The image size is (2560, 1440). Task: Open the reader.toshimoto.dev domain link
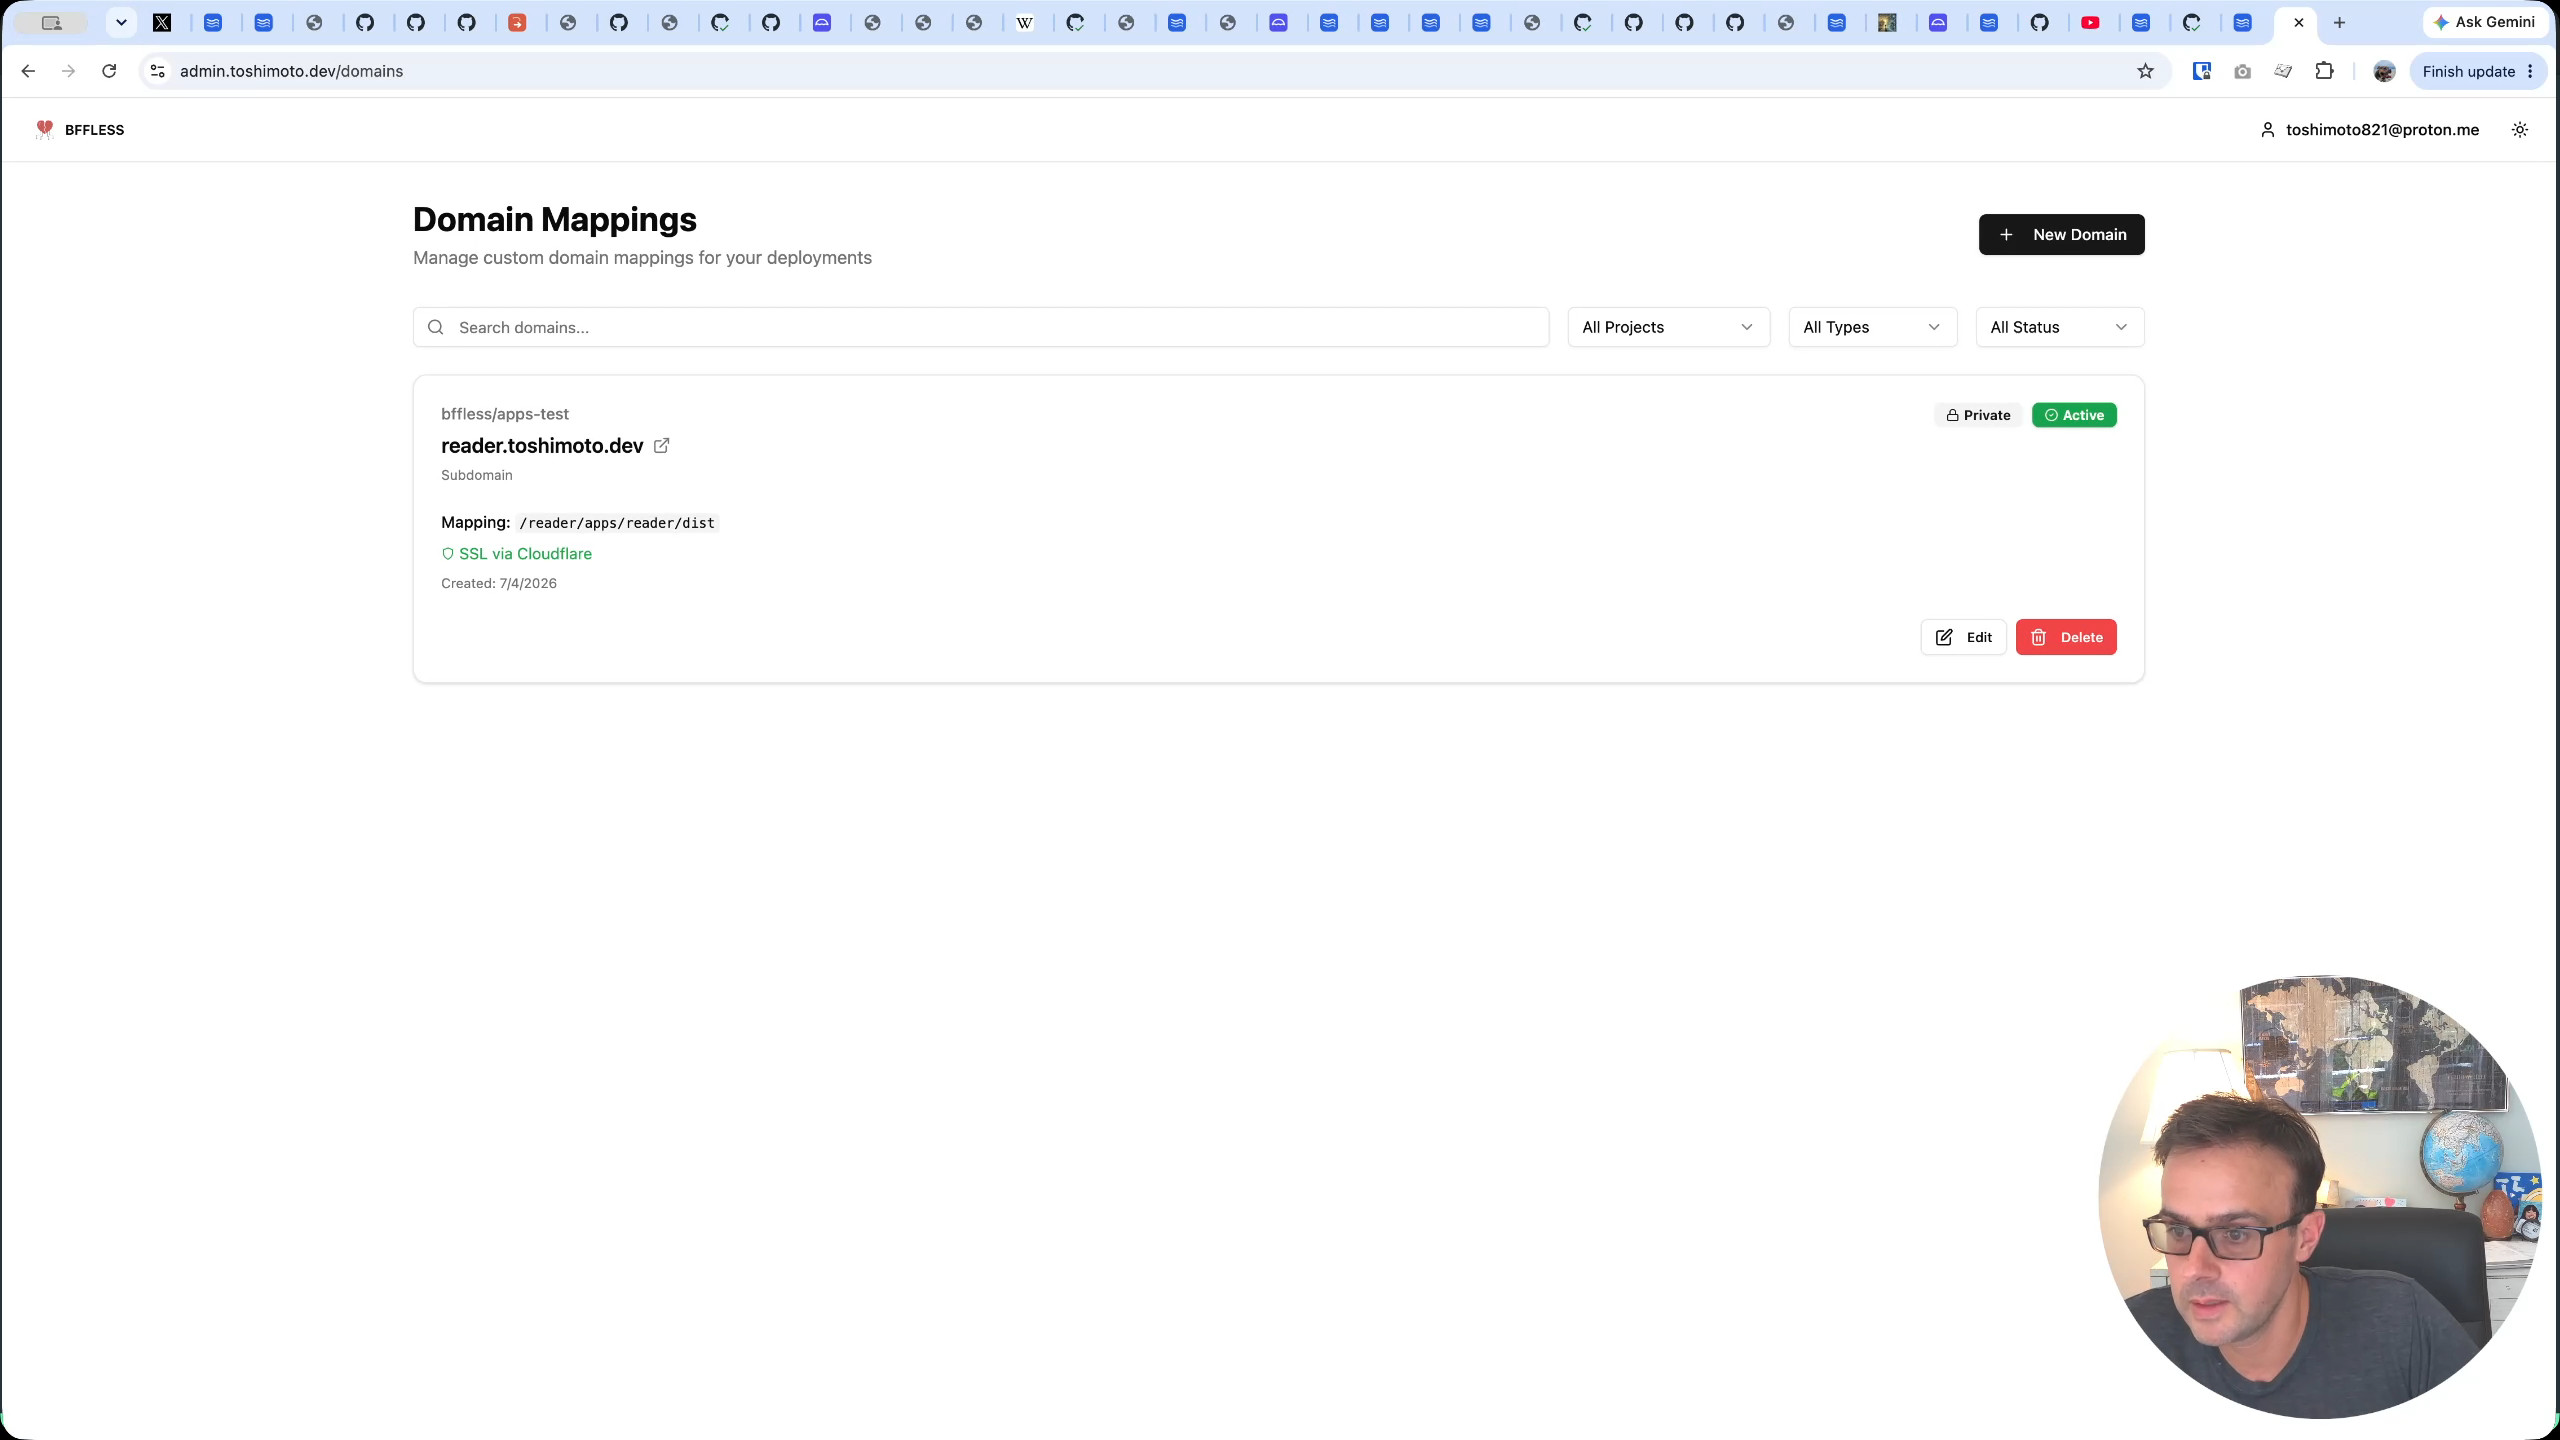(x=542, y=446)
